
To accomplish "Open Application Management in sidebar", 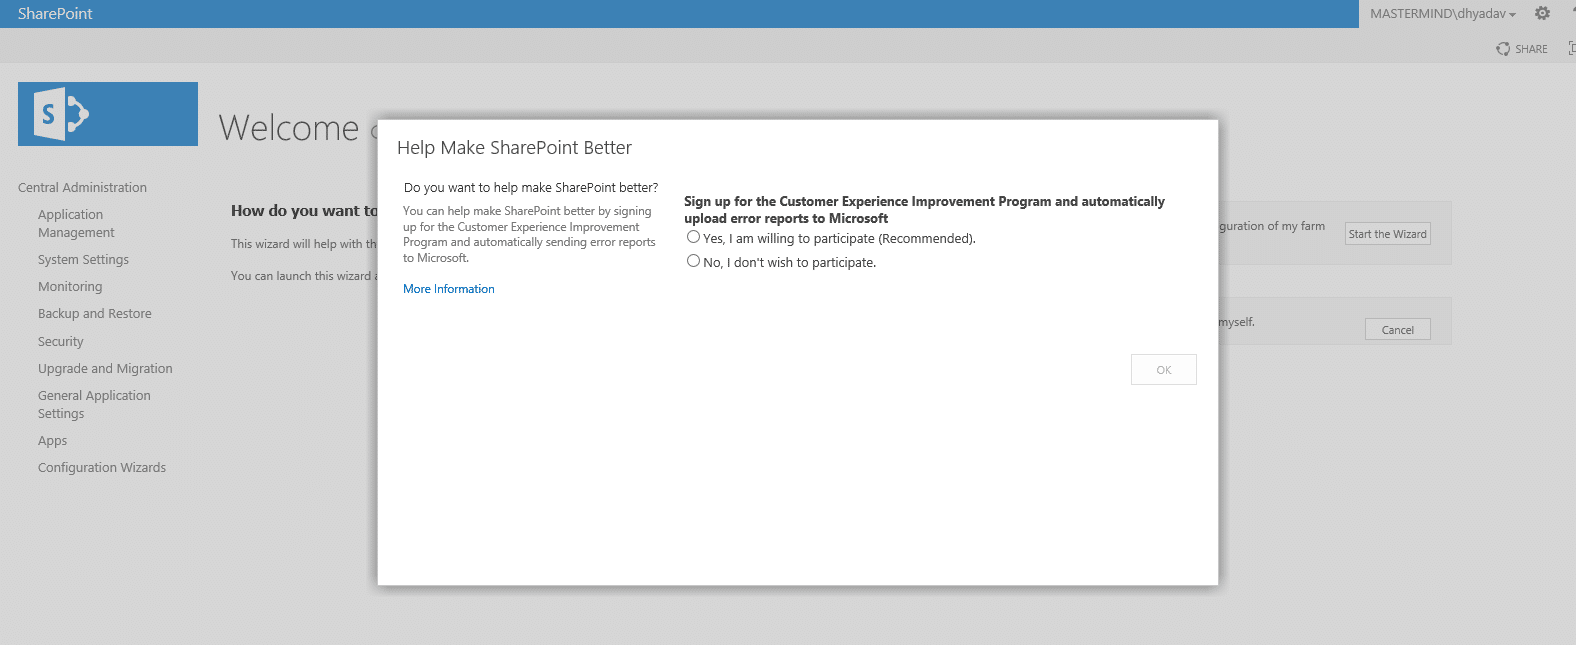I will click(76, 223).
